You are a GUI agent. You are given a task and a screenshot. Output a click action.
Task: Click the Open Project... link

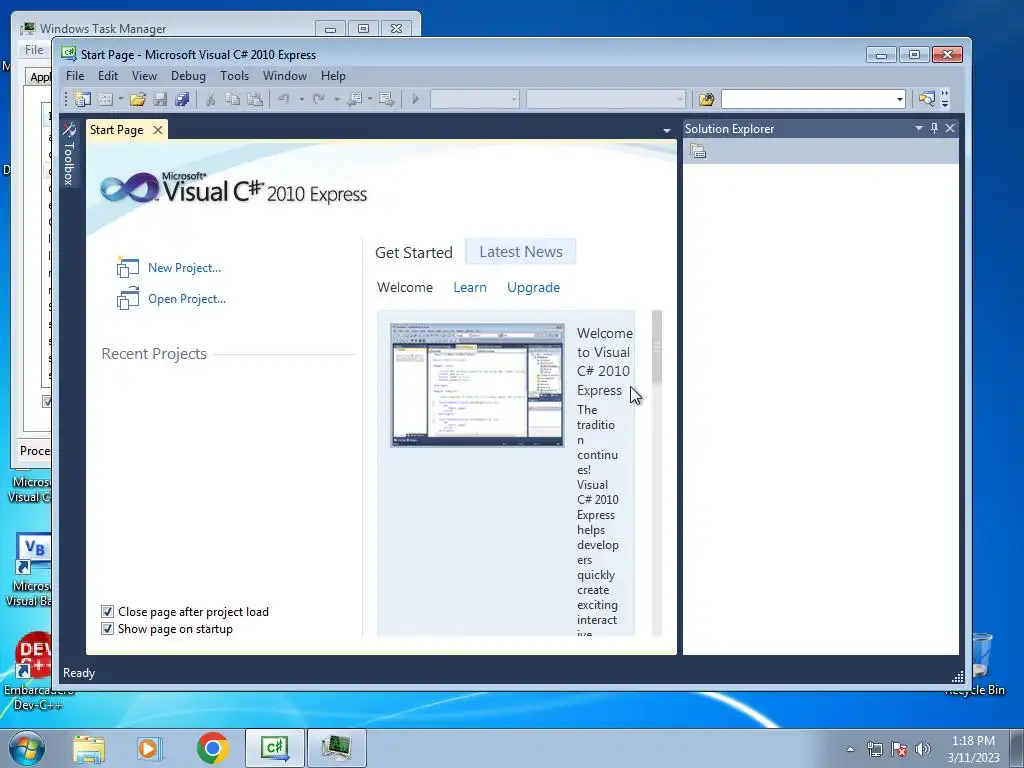187,298
